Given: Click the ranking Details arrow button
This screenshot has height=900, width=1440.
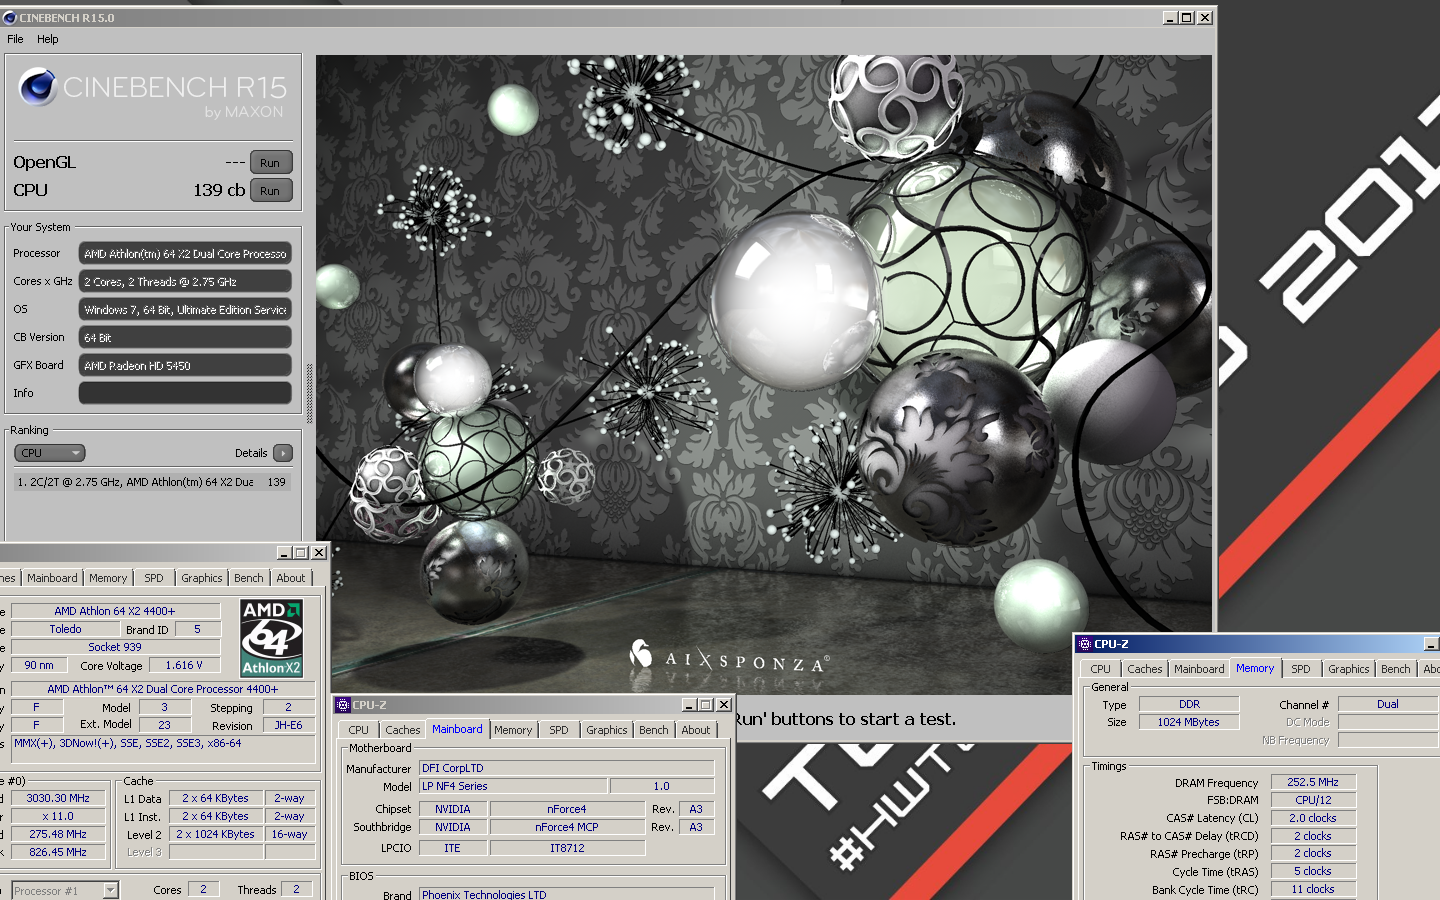Looking at the screenshot, I should coord(283,453).
